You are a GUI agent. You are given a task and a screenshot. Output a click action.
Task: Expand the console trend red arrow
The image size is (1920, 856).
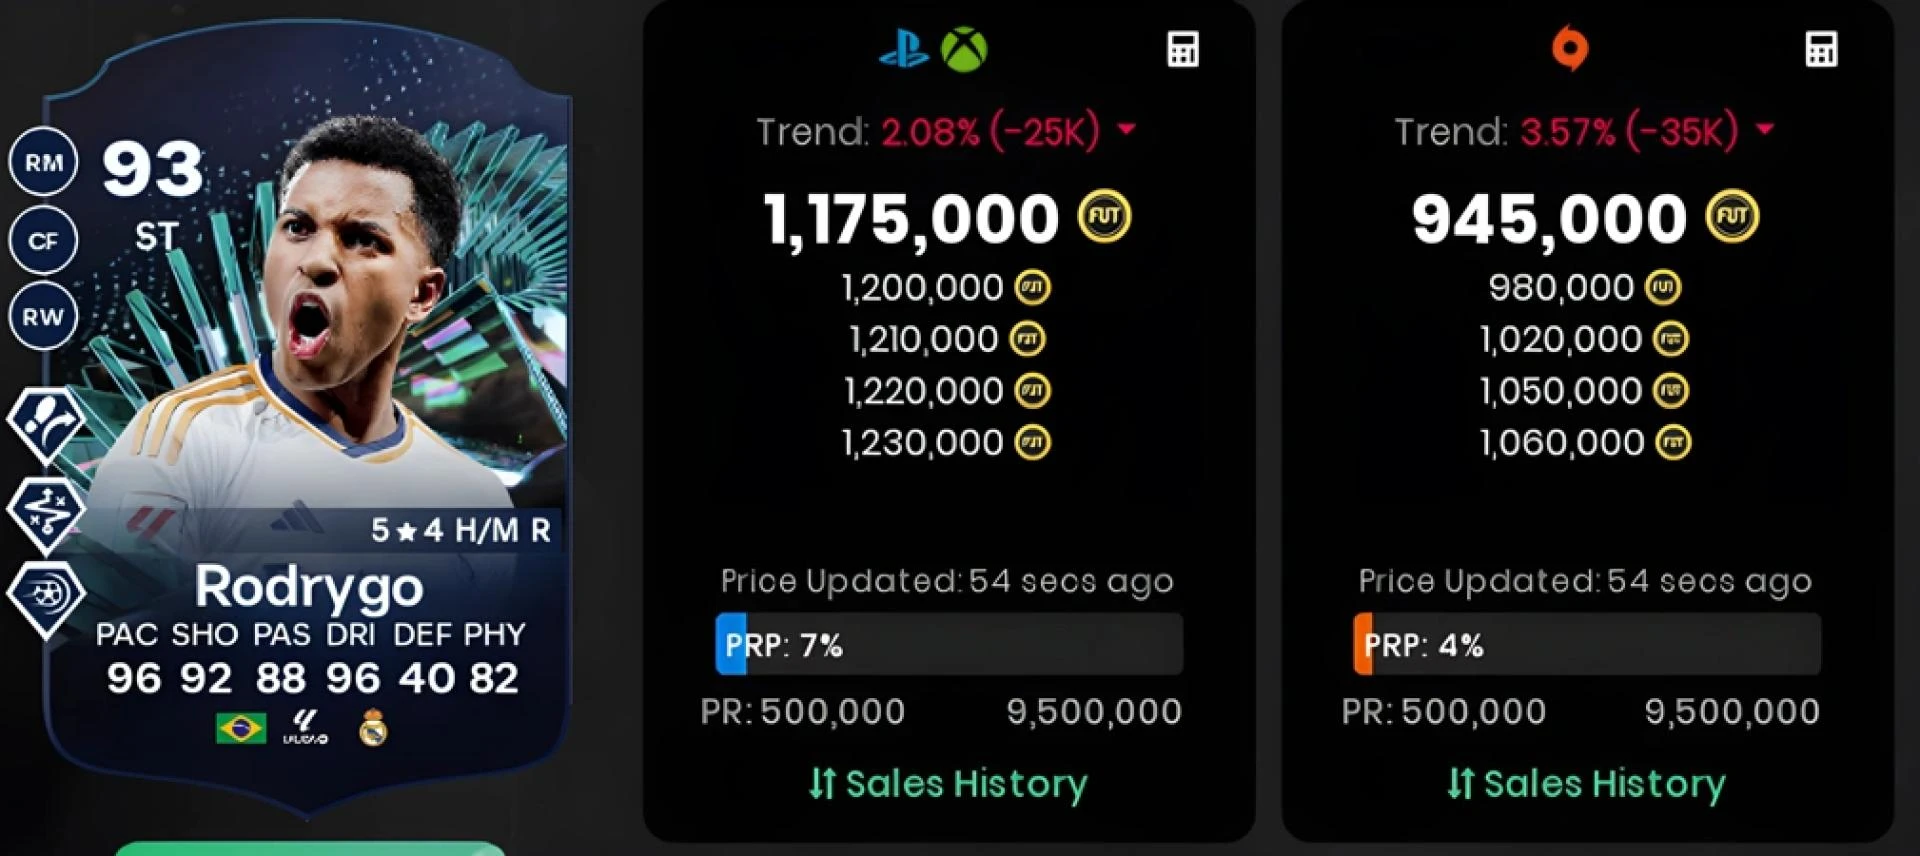[1127, 129]
